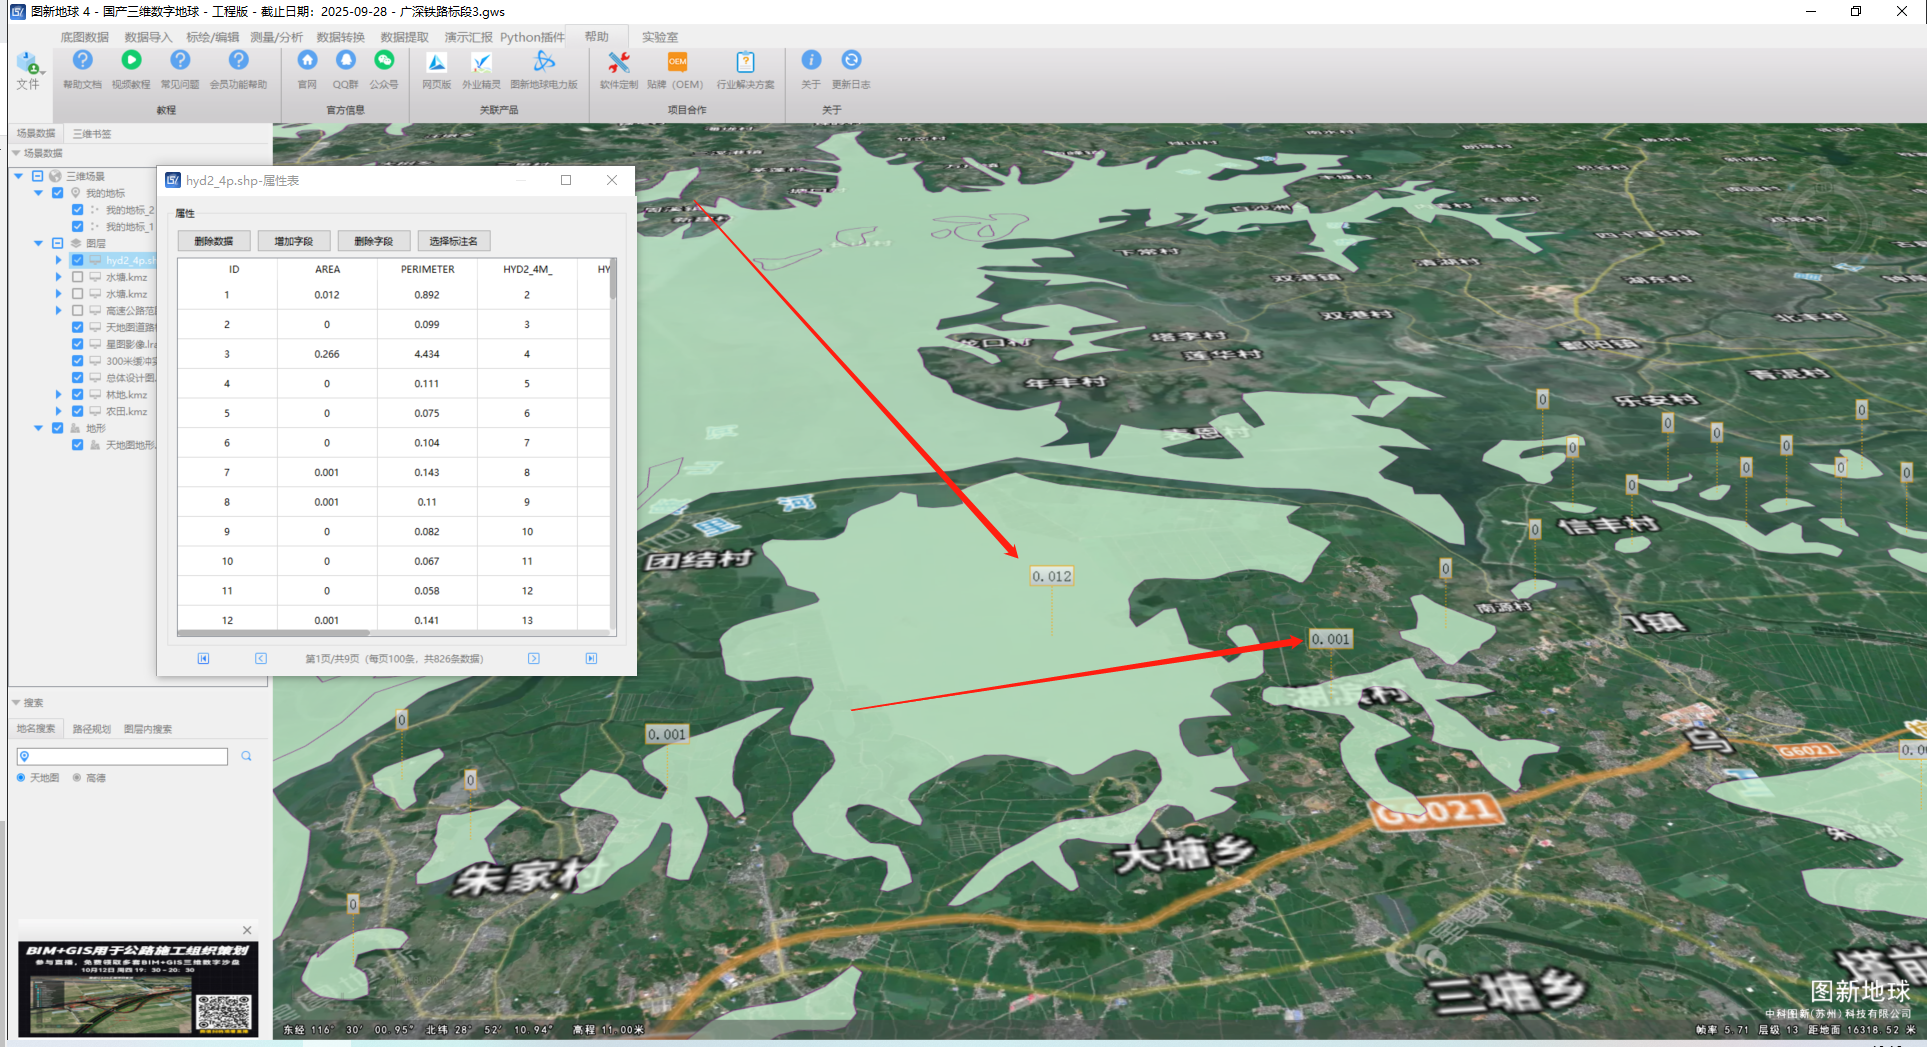Click the place-name search magnifier icon

pyautogui.click(x=246, y=757)
